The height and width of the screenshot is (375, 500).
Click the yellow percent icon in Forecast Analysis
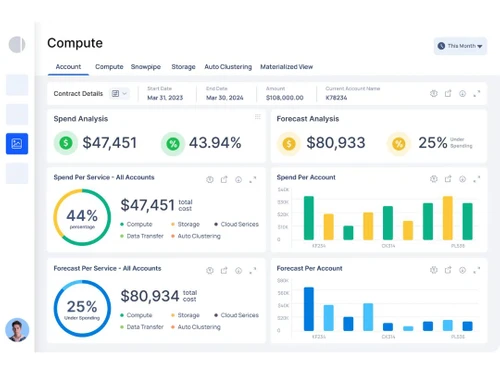coord(398,144)
